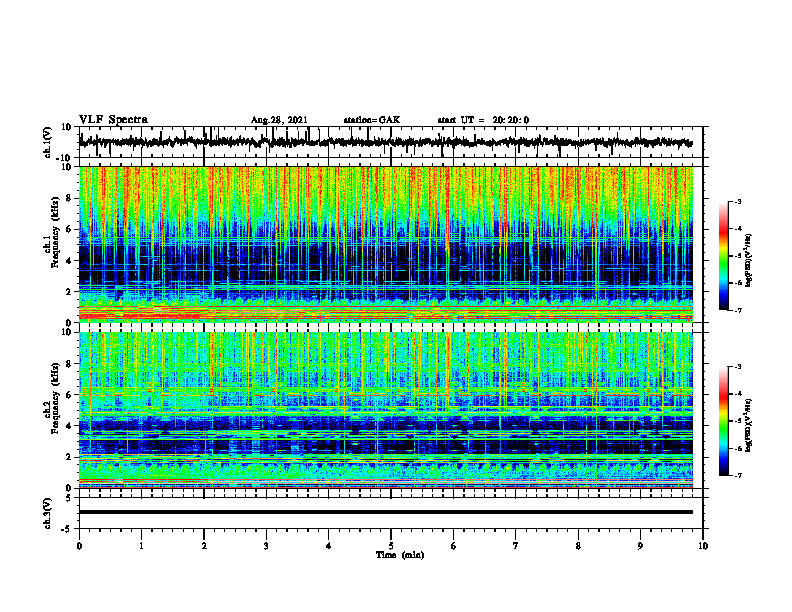Click the "ch.3(V)" axis label

(47, 514)
